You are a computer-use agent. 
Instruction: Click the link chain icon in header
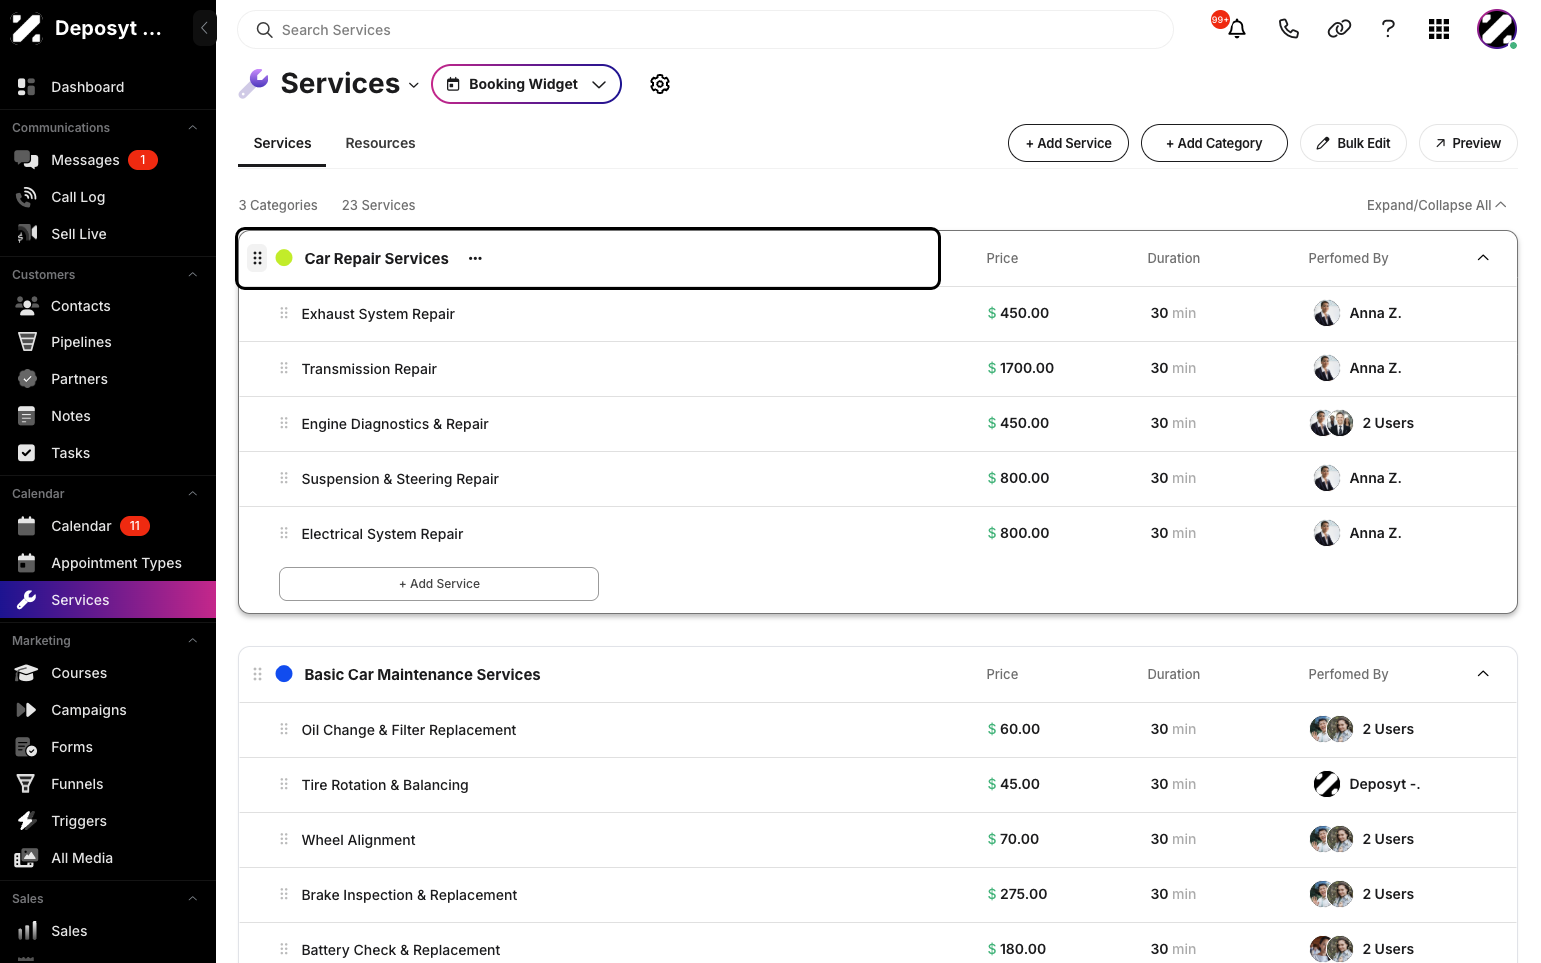coord(1339,29)
